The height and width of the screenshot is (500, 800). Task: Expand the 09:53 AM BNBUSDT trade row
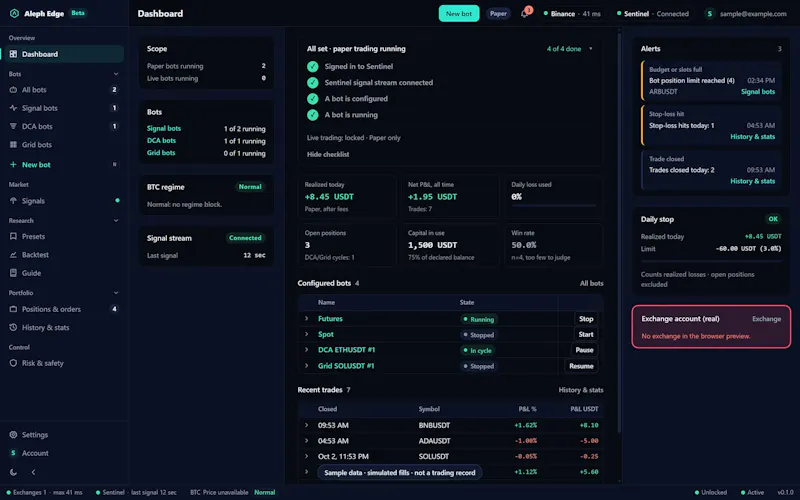pyautogui.click(x=306, y=425)
